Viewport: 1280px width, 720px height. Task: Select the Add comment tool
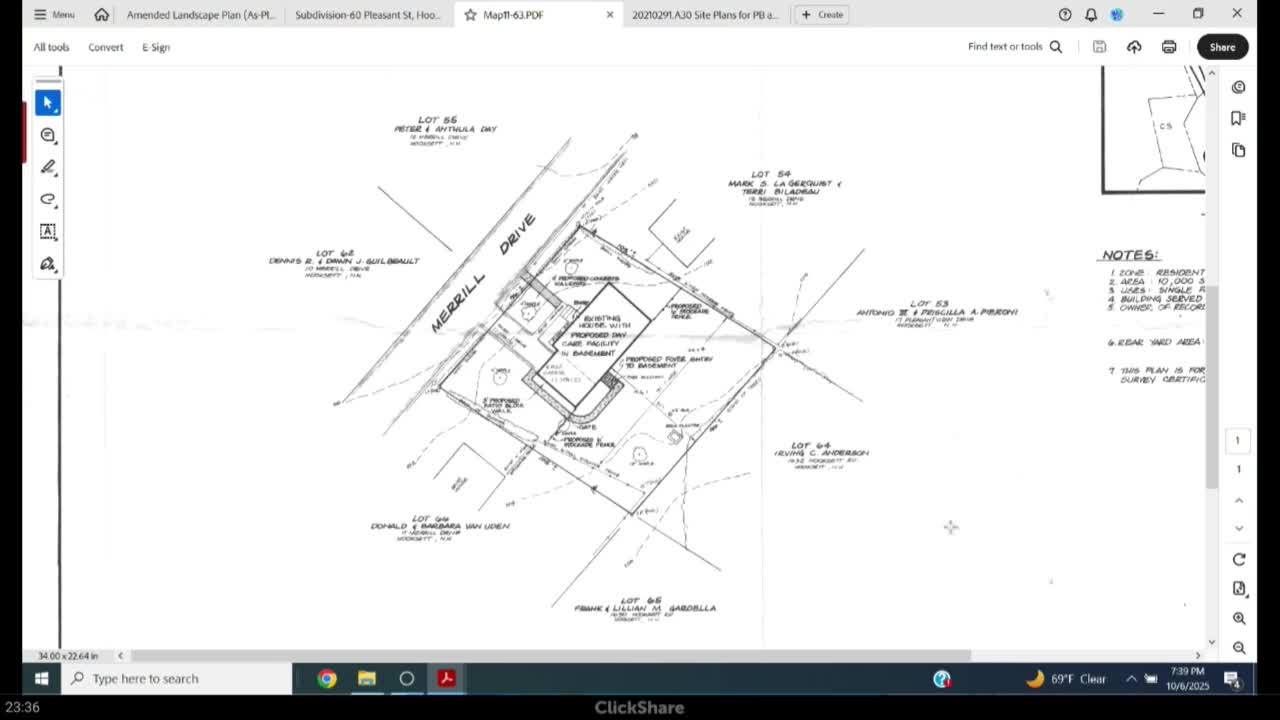point(48,135)
